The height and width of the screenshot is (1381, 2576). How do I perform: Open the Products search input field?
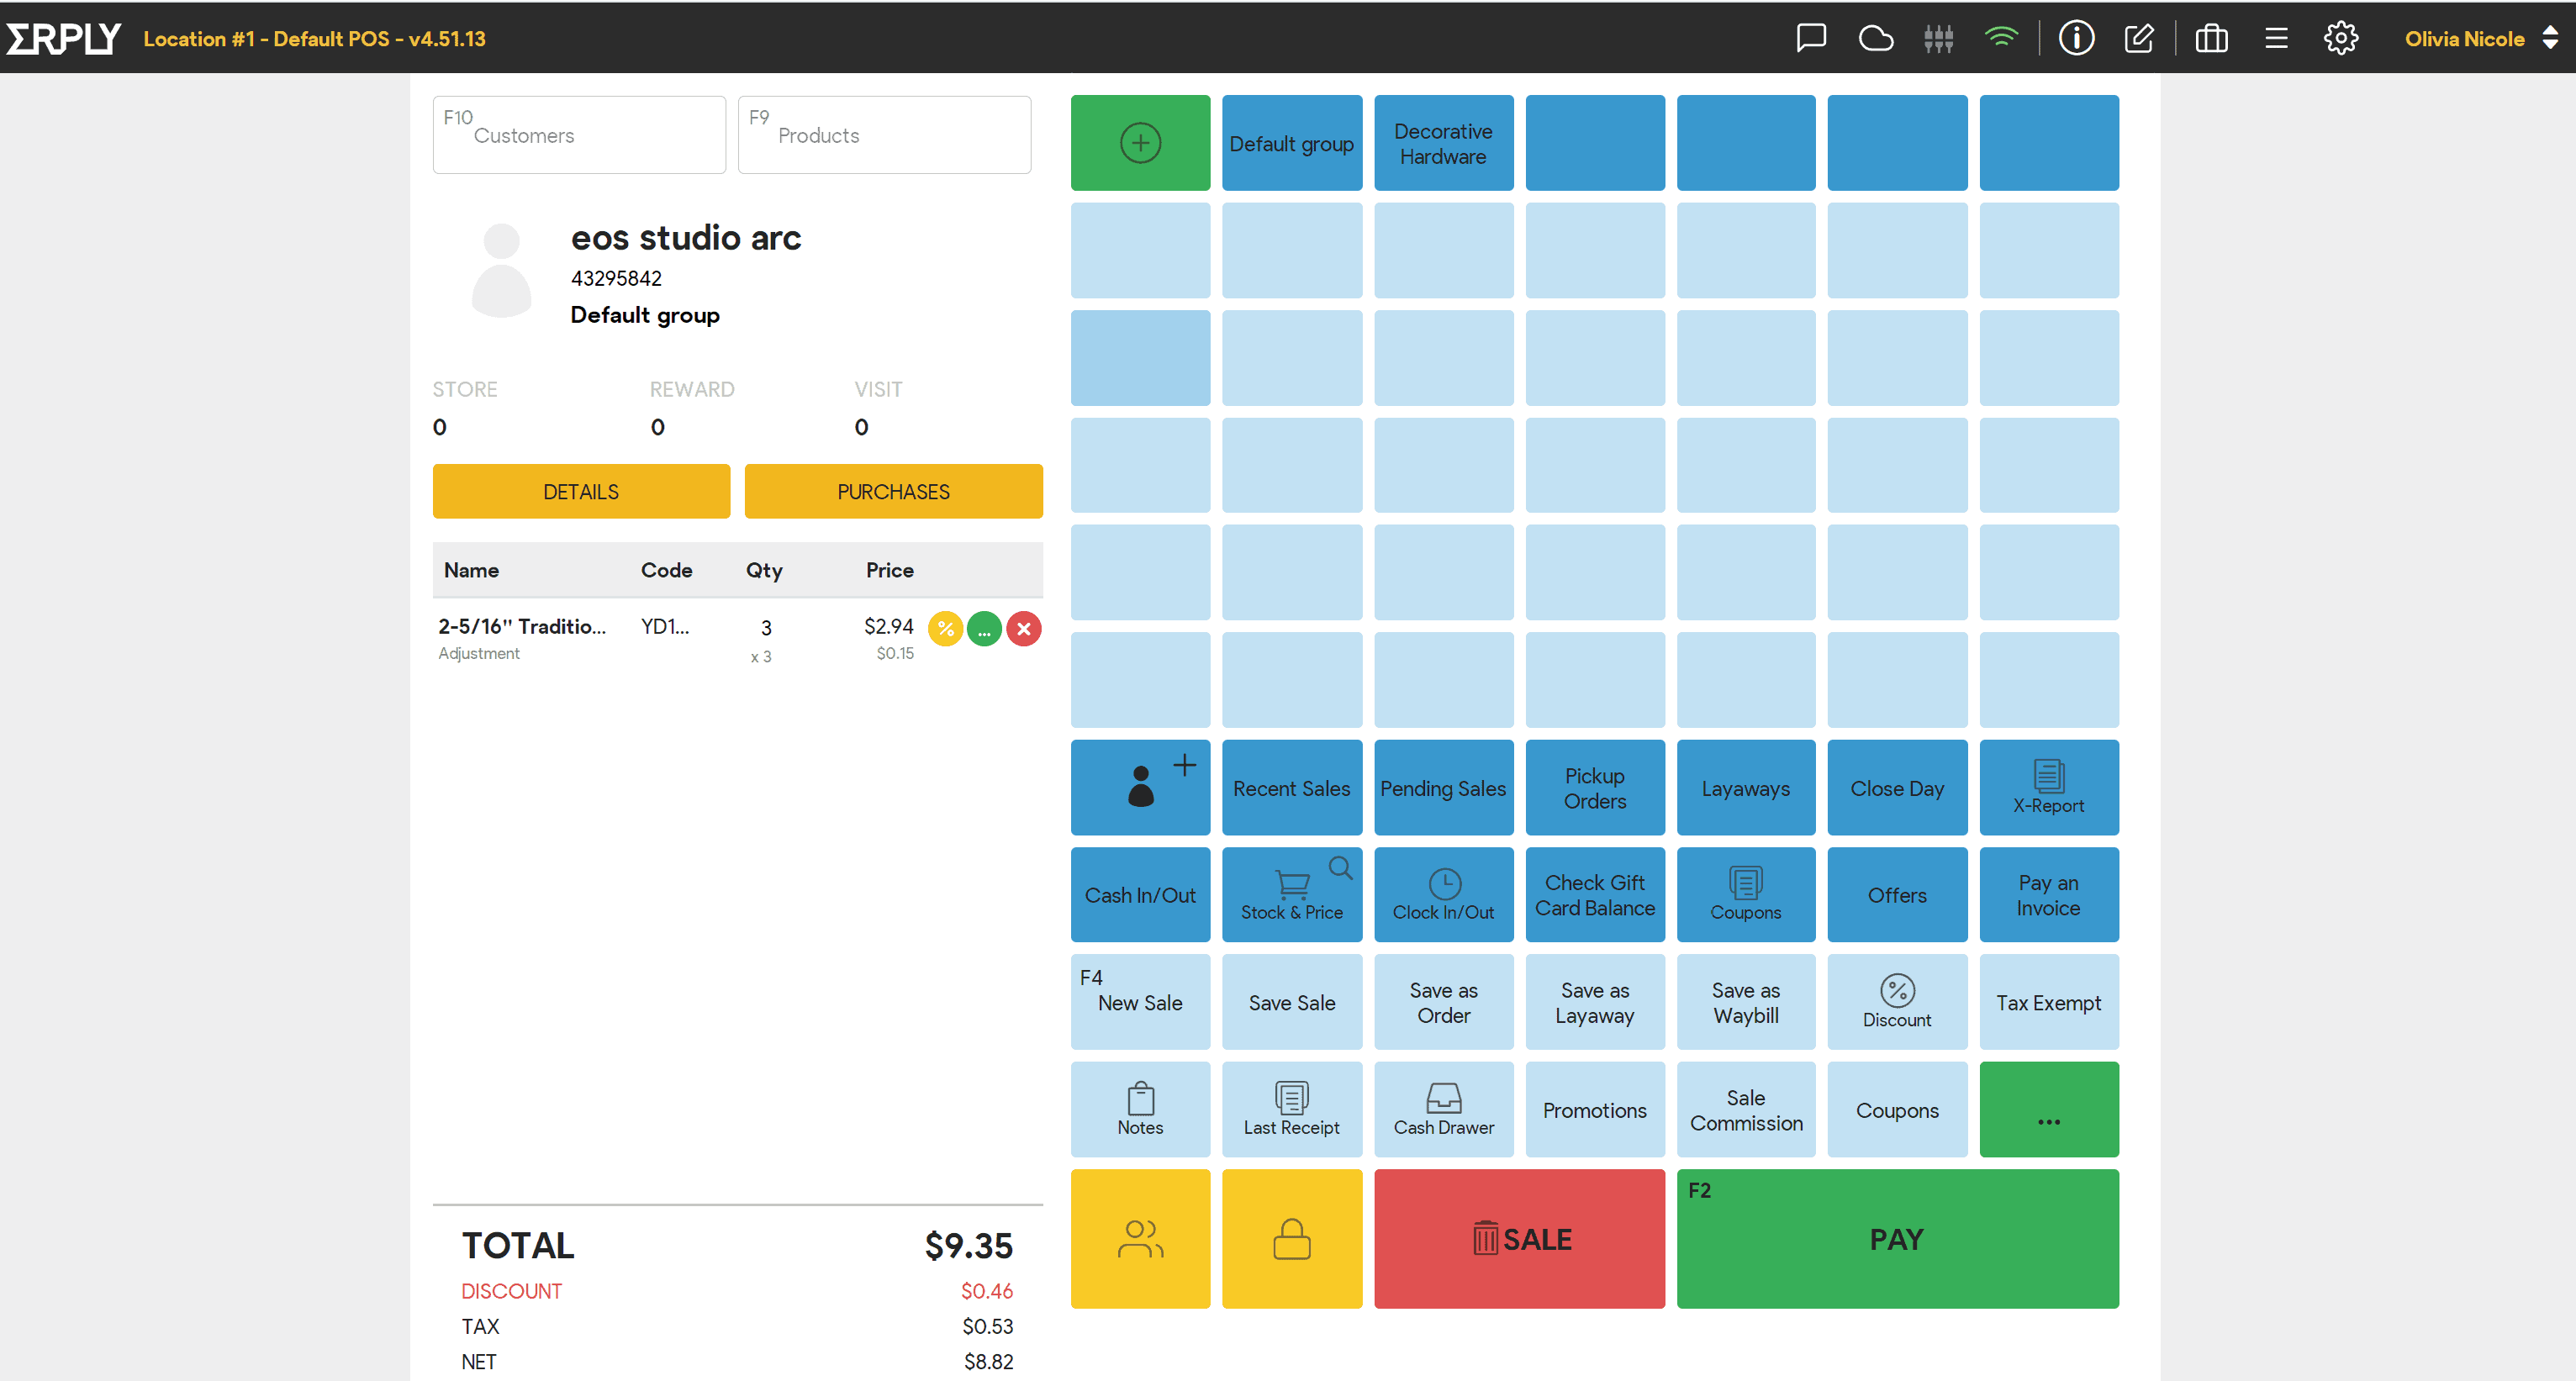886,134
